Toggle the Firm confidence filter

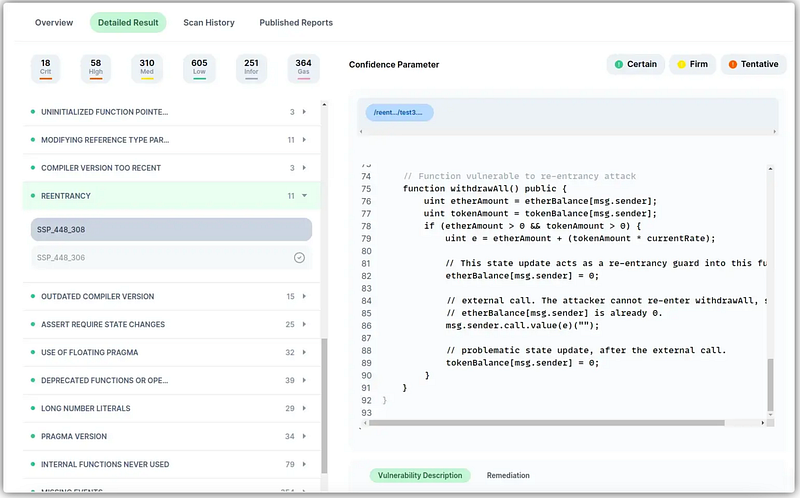point(691,64)
